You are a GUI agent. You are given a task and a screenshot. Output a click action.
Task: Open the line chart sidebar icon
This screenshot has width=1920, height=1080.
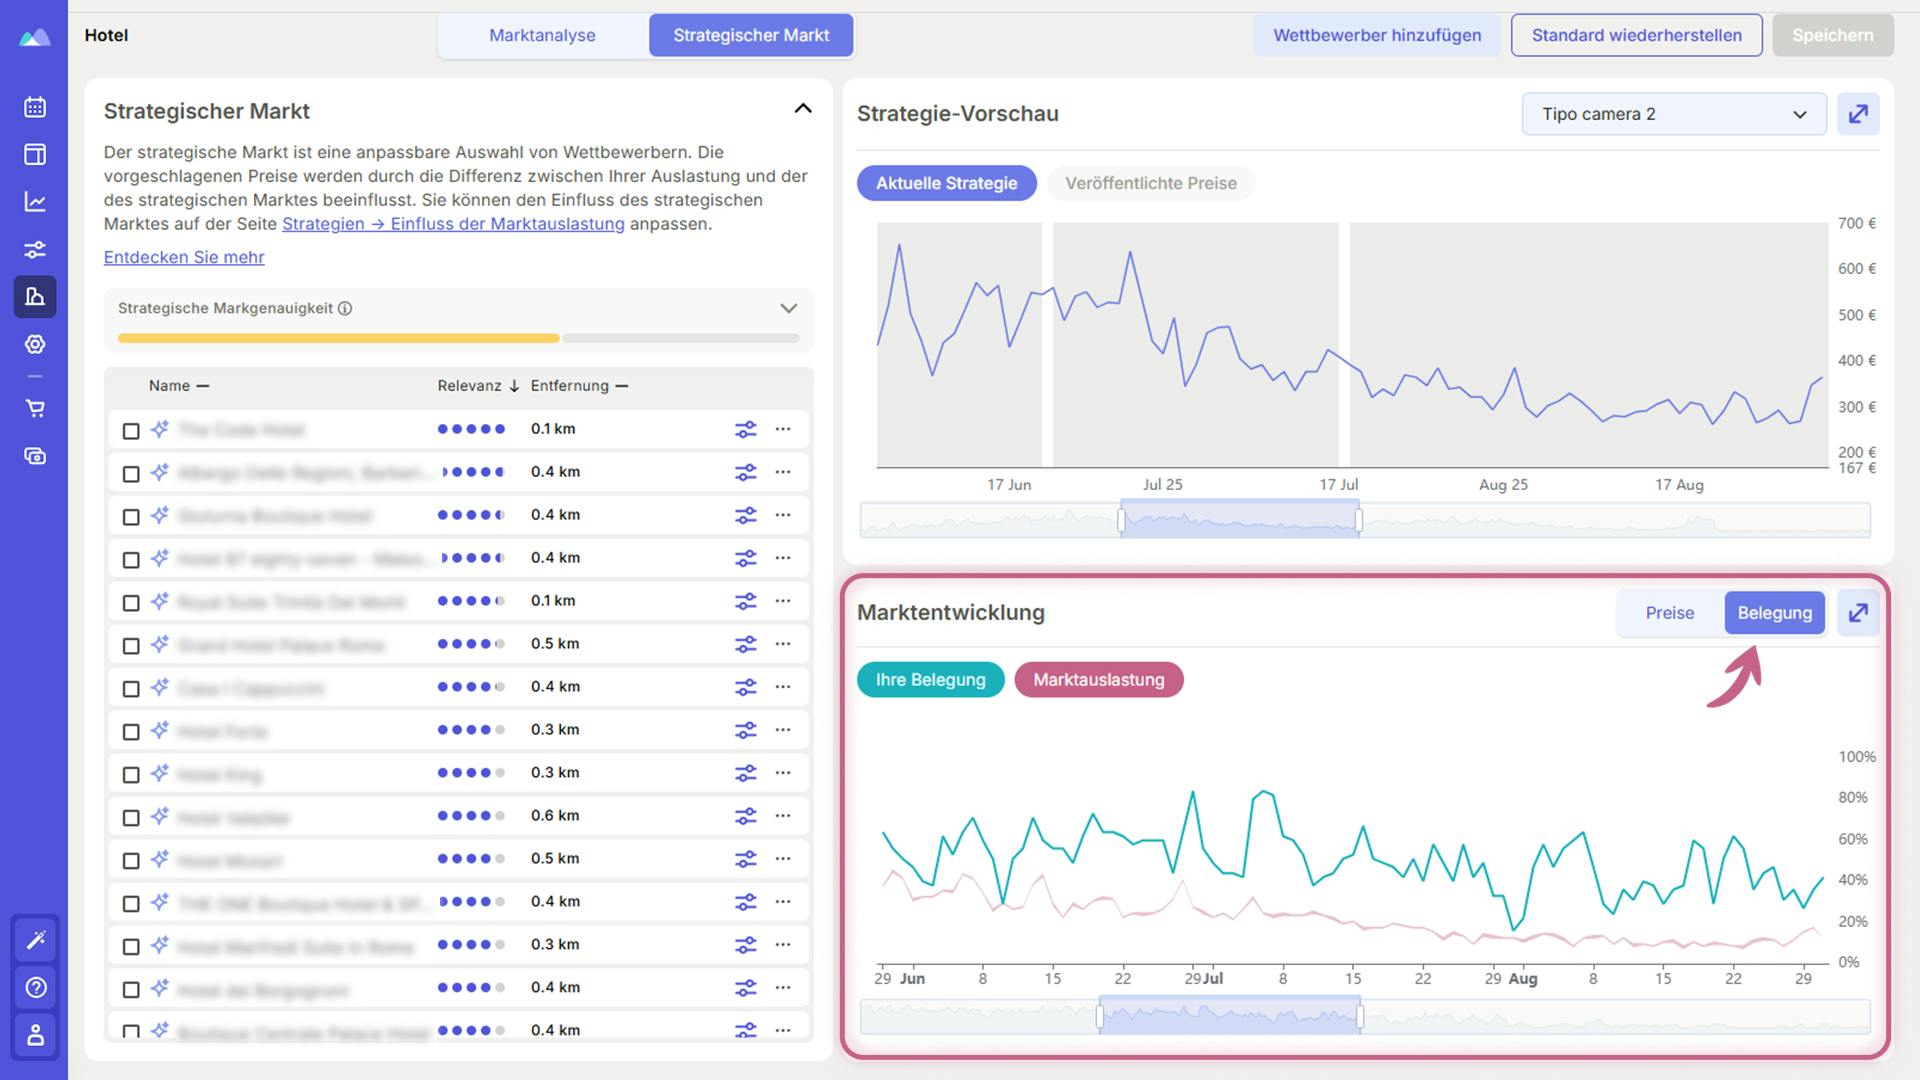[35, 202]
